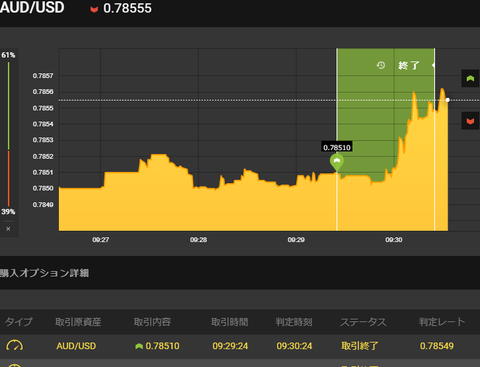Click the red down arrow beside 0.78555

tap(94, 9)
